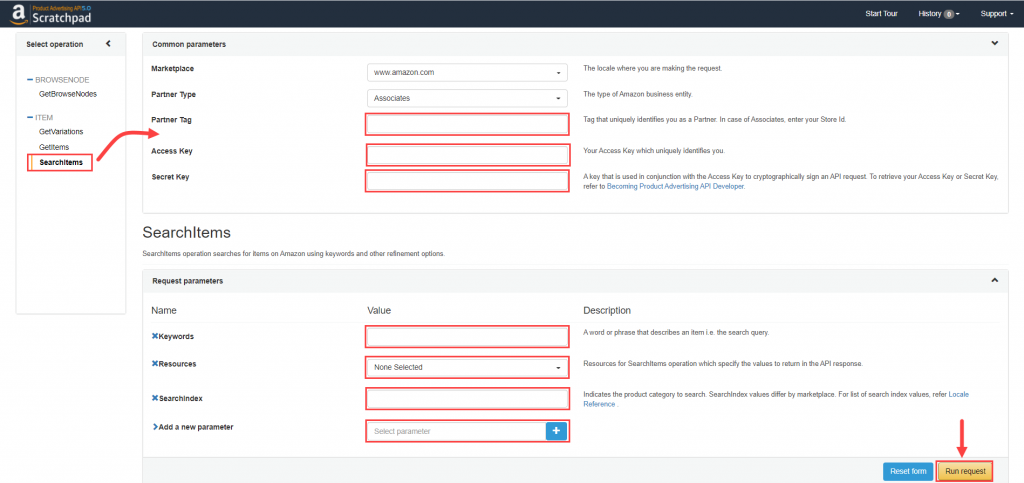1024x483 pixels.
Task: Click the Add a new parameter label
Action: point(196,427)
